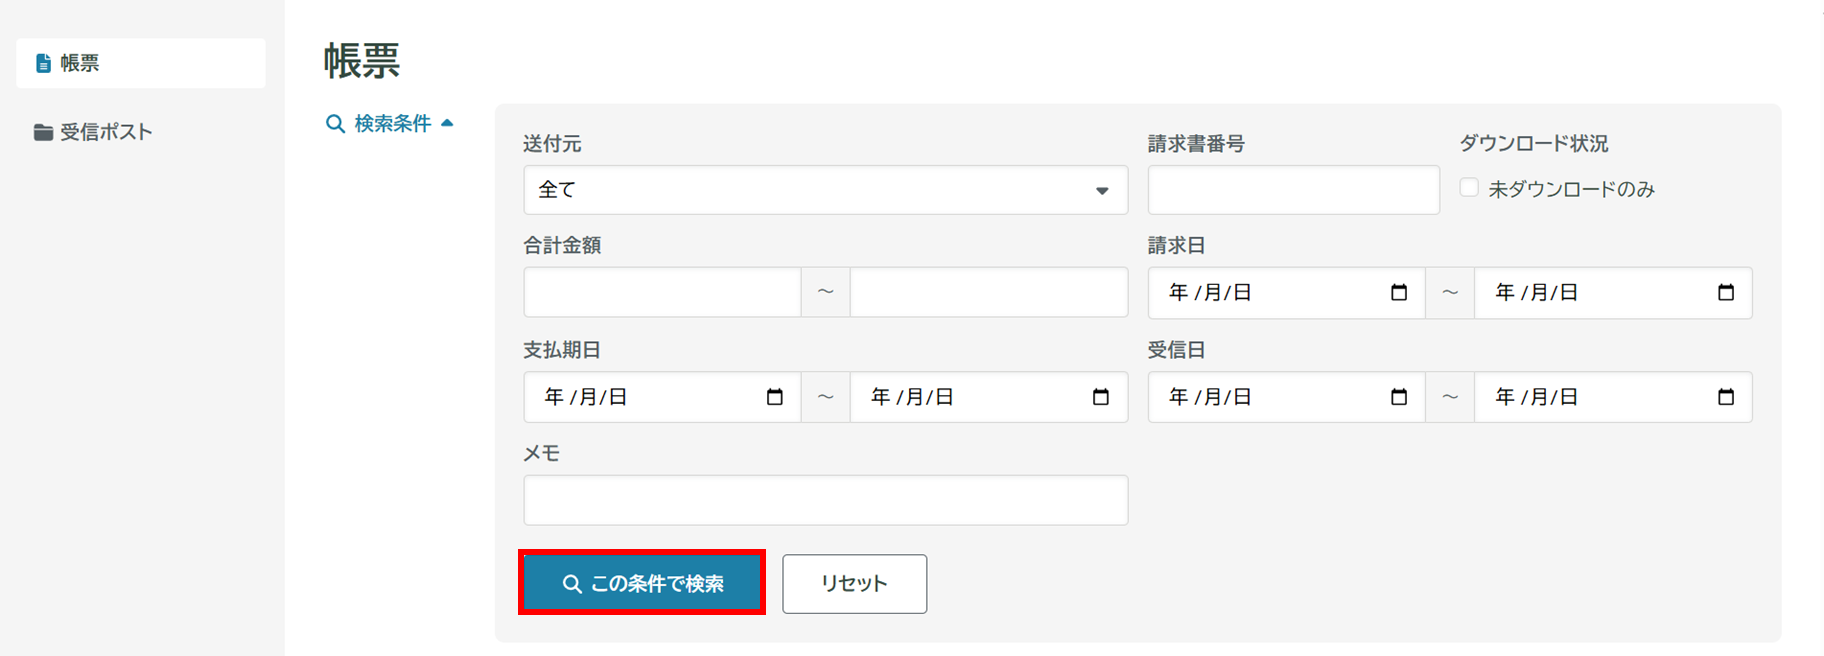Open calendar picker for 請求日 start date
Viewport: 1824px width, 656px height.
coord(1399,293)
